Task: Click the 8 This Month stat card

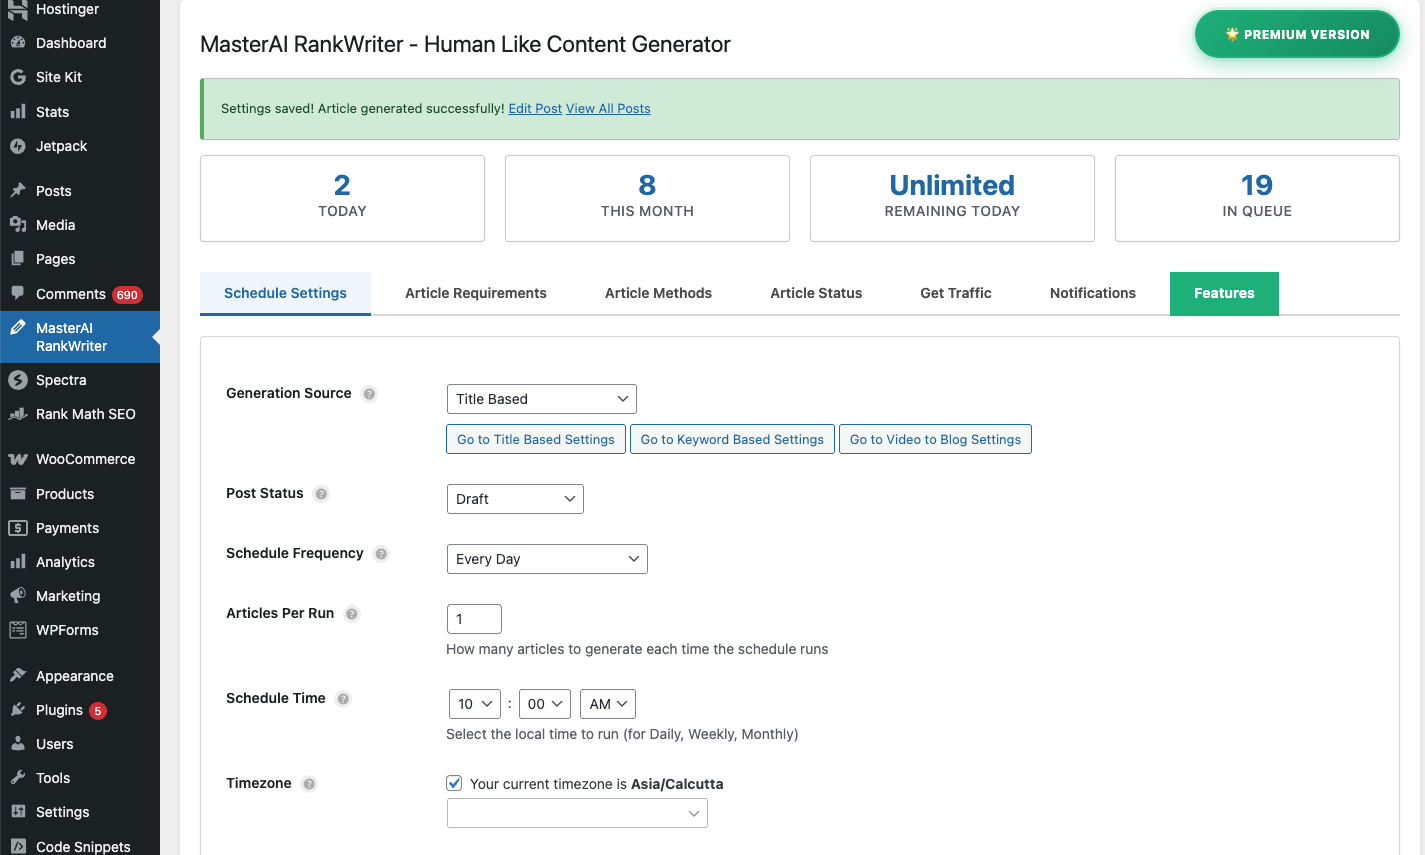Action: [x=647, y=198]
